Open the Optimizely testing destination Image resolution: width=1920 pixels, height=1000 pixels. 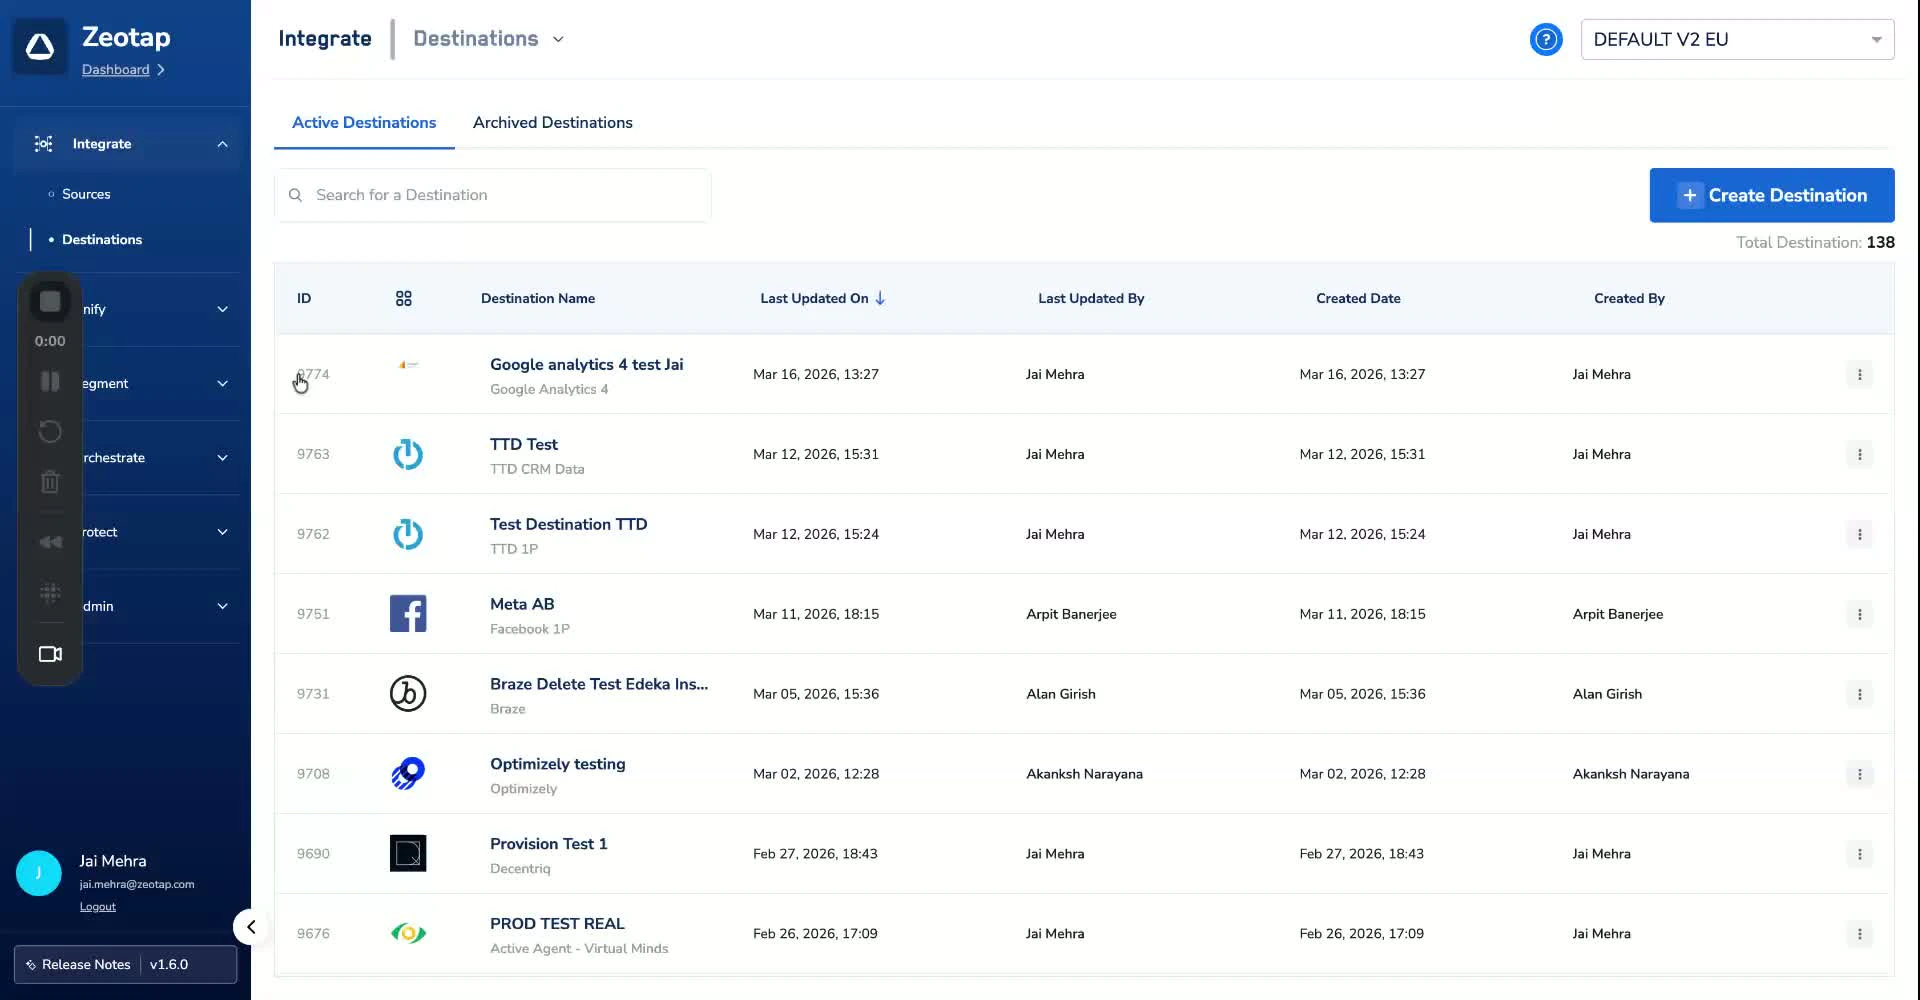click(x=558, y=764)
